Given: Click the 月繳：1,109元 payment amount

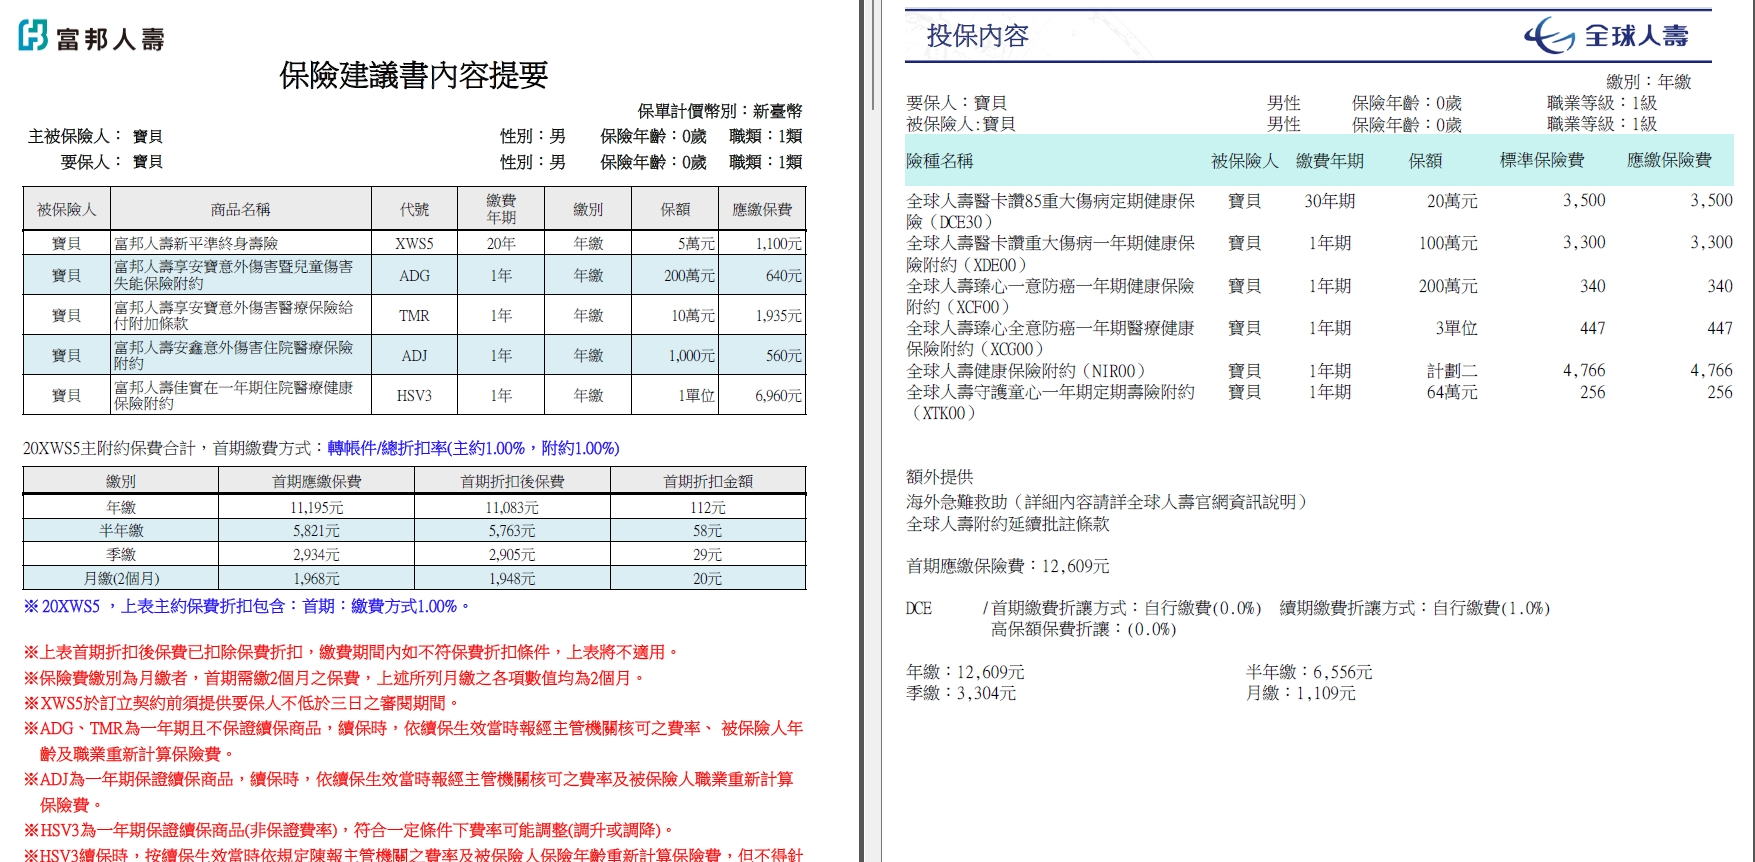Looking at the screenshot, I should [1300, 693].
